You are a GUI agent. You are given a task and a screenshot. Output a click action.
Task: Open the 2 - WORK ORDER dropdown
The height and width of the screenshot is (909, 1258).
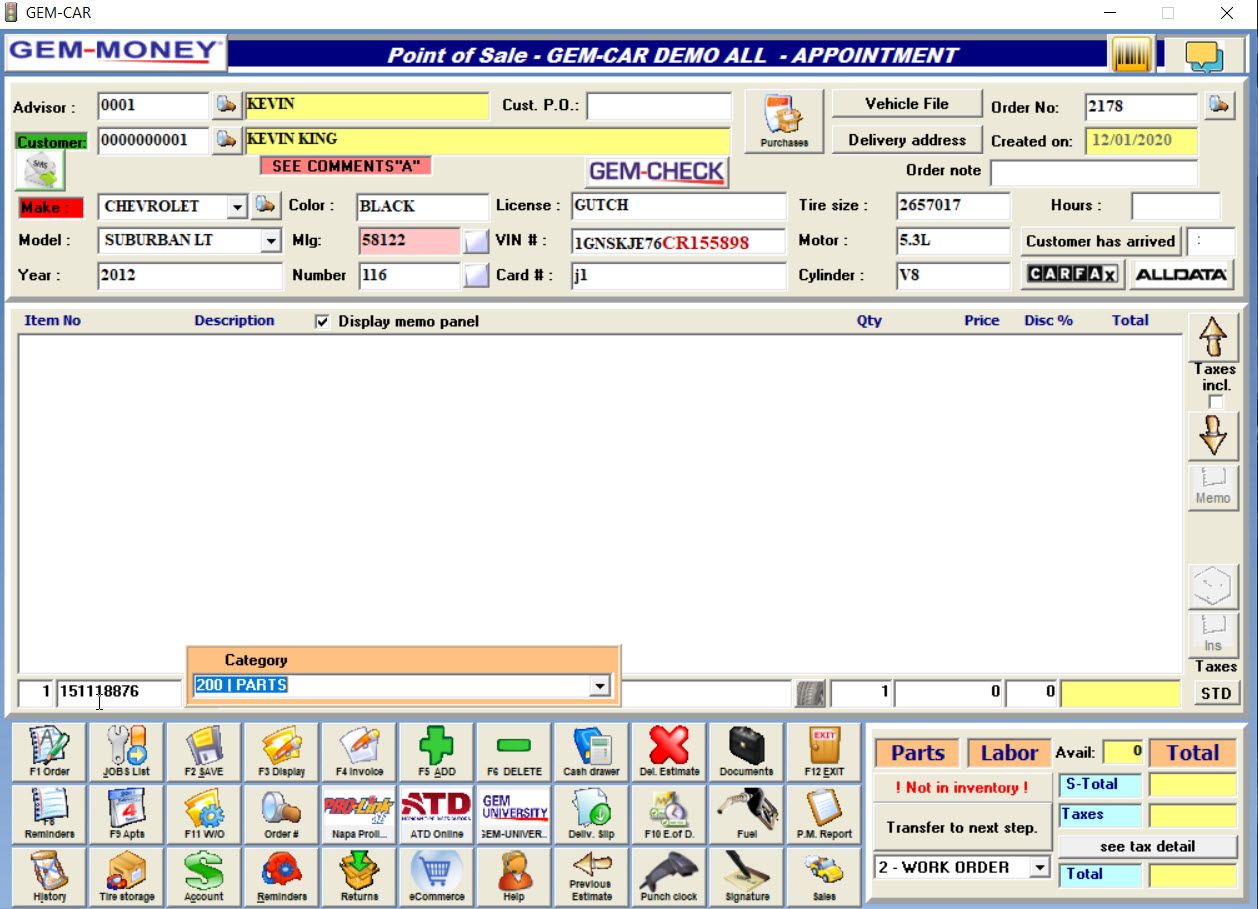click(x=1040, y=868)
